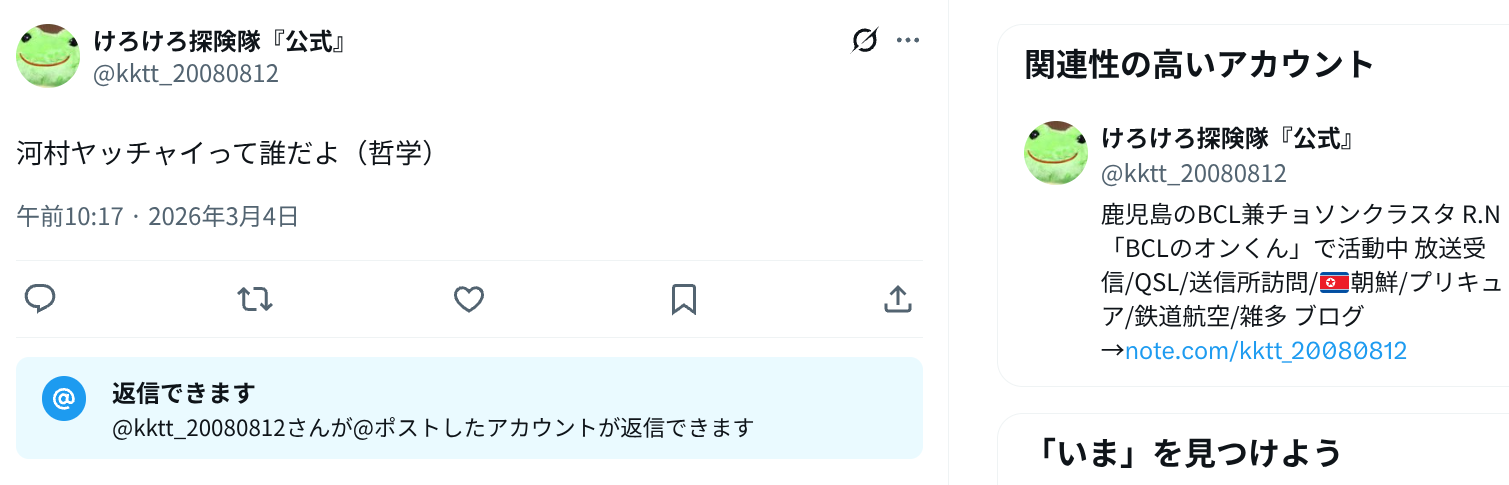Bookmark this post
The width and height of the screenshot is (1509, 485).
683,299
